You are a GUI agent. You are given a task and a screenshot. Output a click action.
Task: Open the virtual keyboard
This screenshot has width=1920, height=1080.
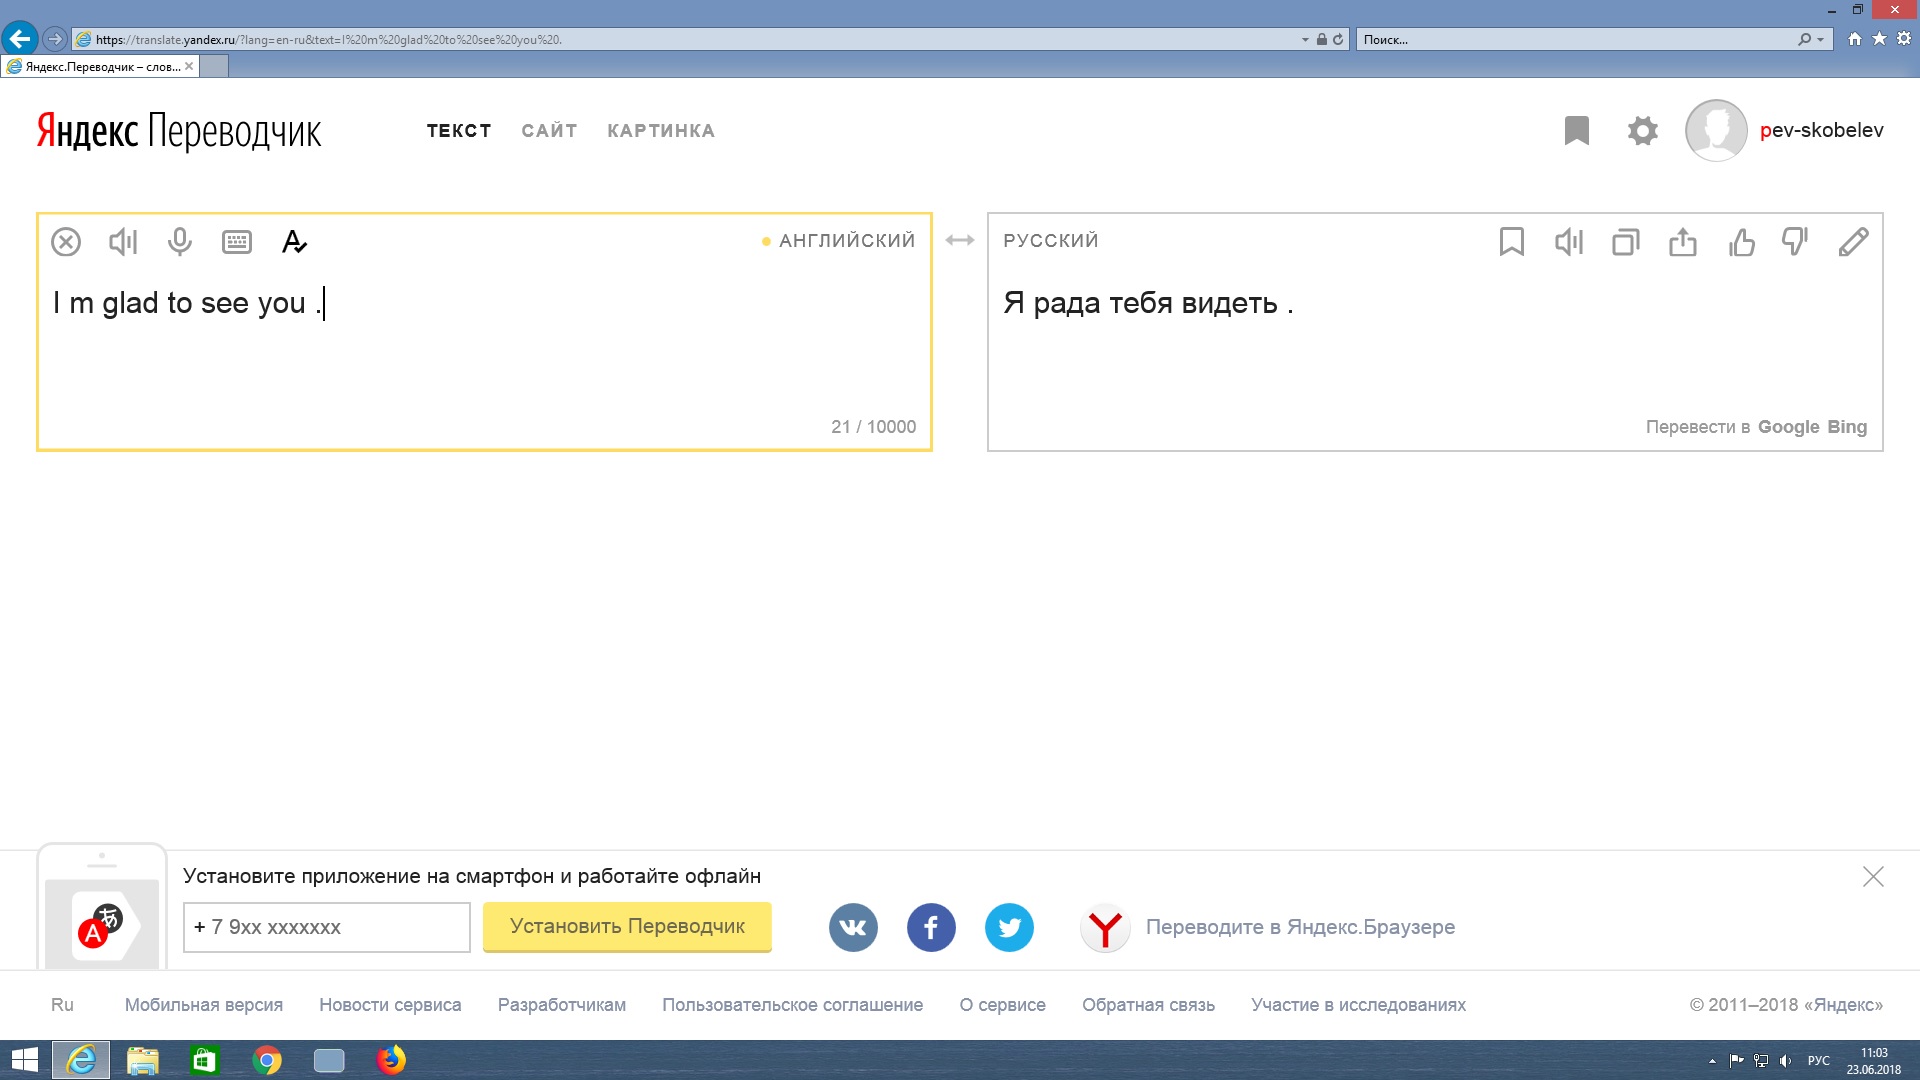coord(237,242)
